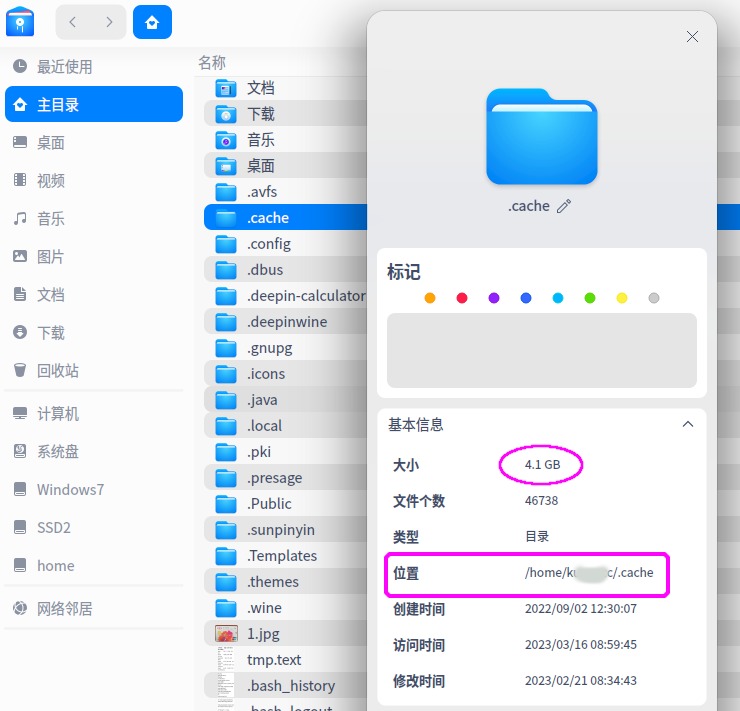Select the 桌面 folder in file list
740x711 pixels.
coord(286,166)
